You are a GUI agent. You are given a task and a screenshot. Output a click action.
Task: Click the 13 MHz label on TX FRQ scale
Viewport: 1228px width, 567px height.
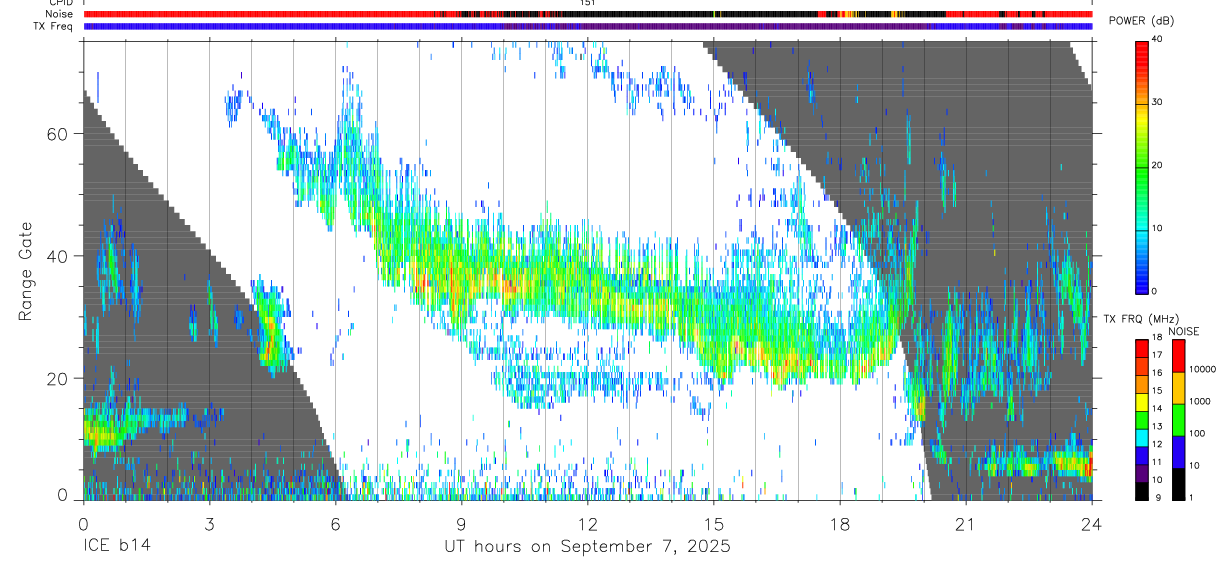coord(1157,426)
